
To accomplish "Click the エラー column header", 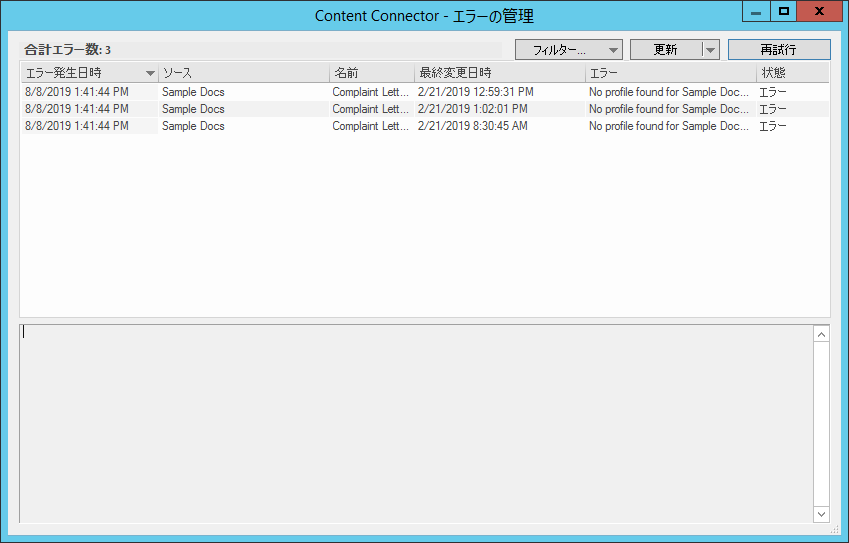I will tap(670, 73).
